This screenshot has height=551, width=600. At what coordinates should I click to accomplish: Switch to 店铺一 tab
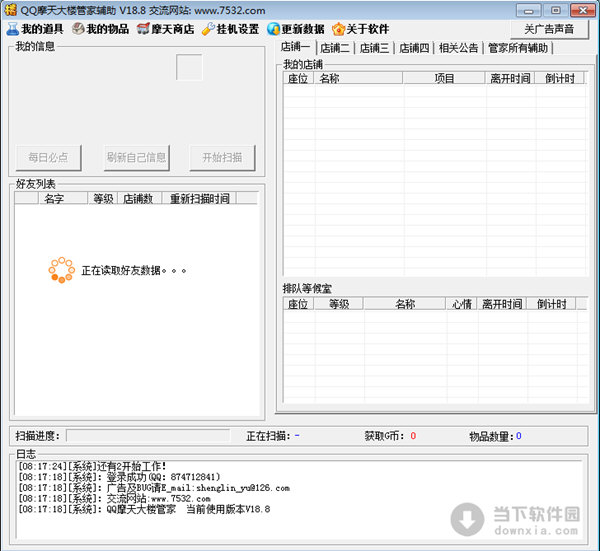point(296,47)
